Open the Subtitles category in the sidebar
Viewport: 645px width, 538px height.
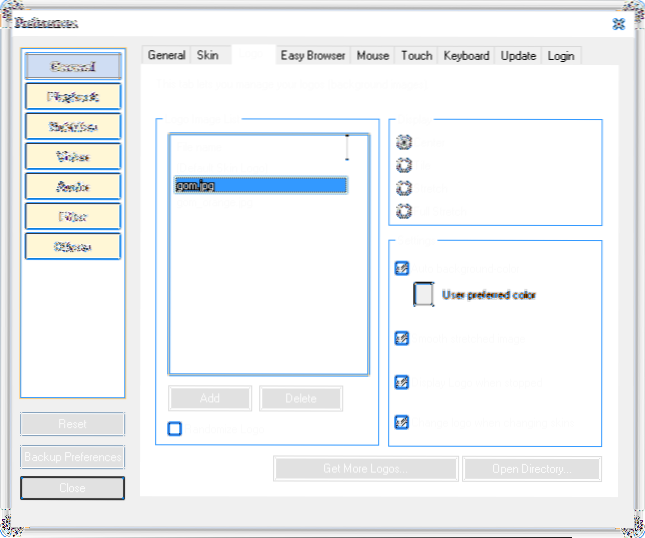[72, 126]
